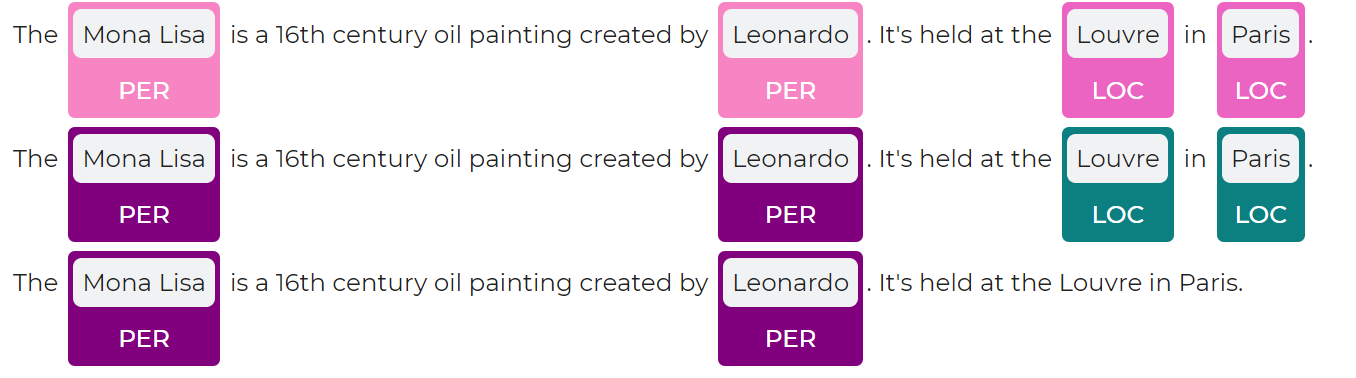Select the PER label under pink Leonardo
Viewport: 1356px width, 378px height.
(x=790, y=91)
